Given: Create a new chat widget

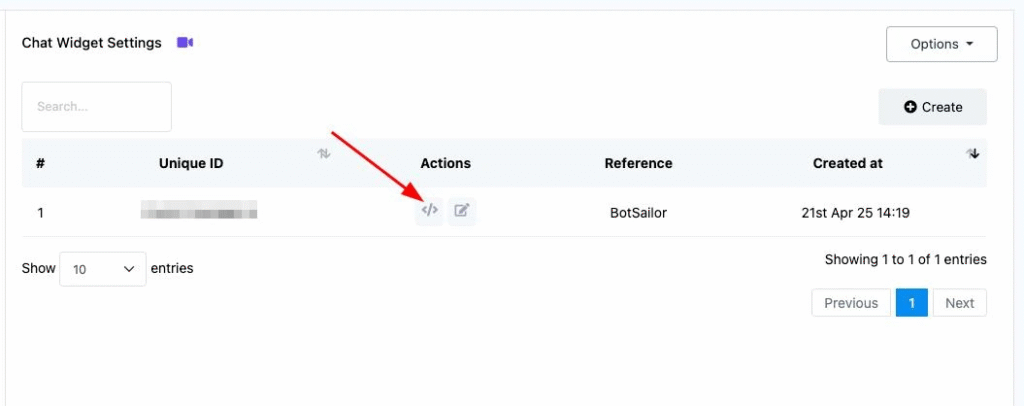Looking at the screenshot, I should click(x=933, y=107).
